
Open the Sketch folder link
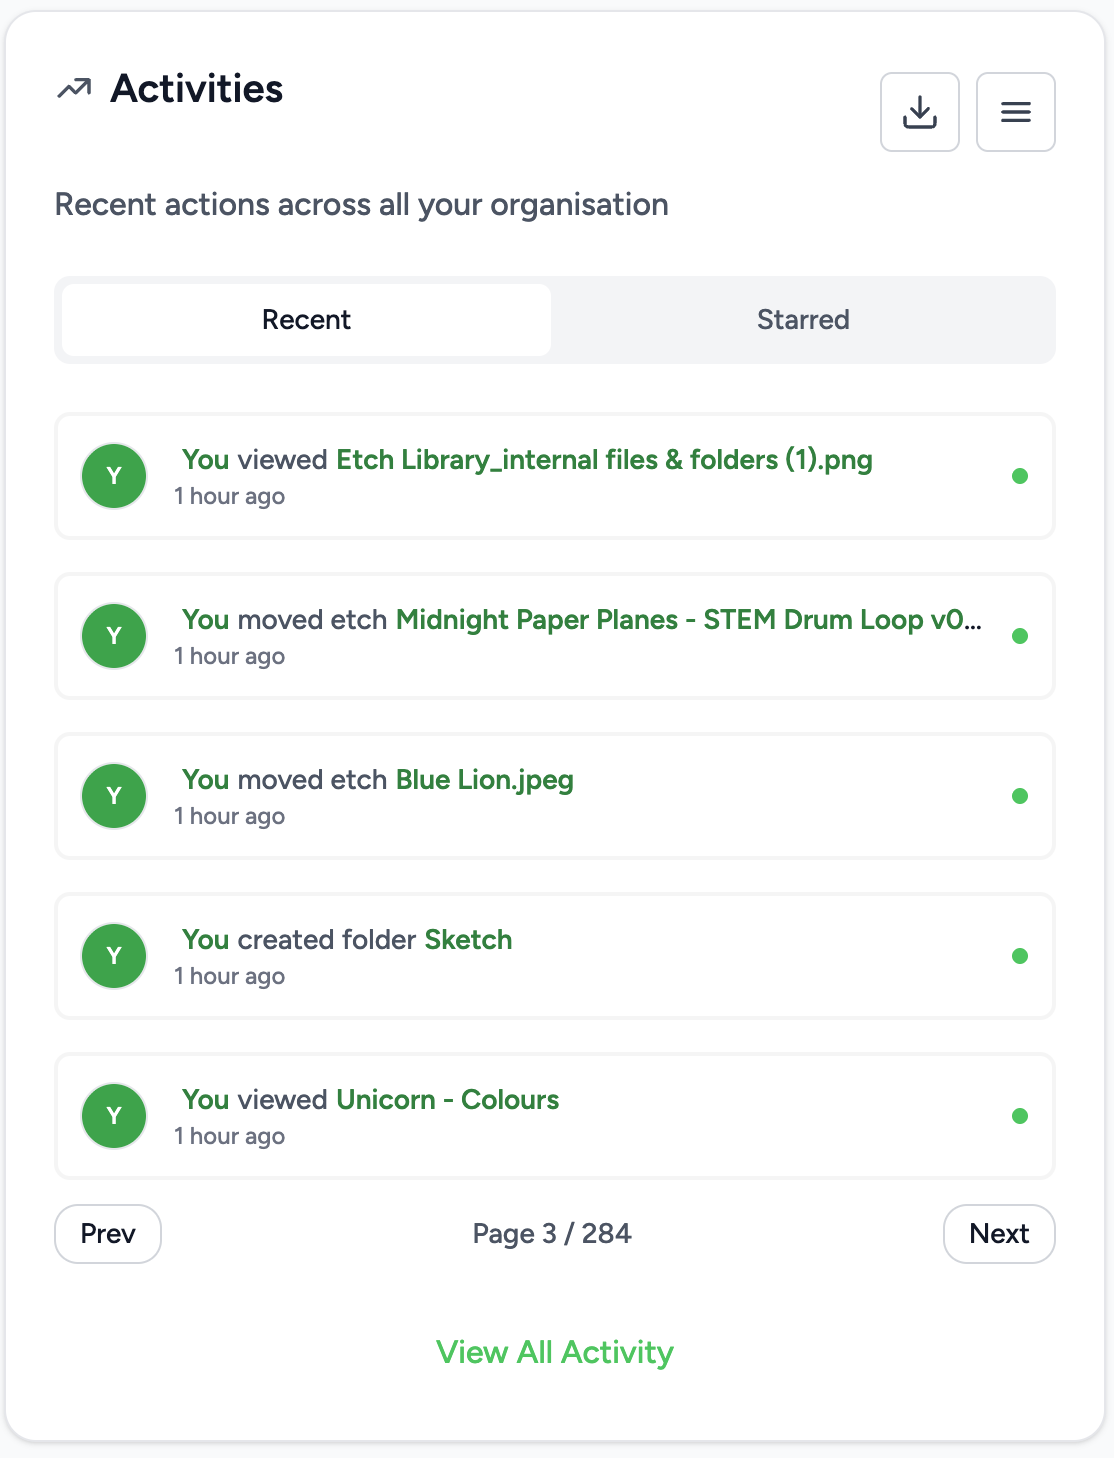tap(468, 940)
